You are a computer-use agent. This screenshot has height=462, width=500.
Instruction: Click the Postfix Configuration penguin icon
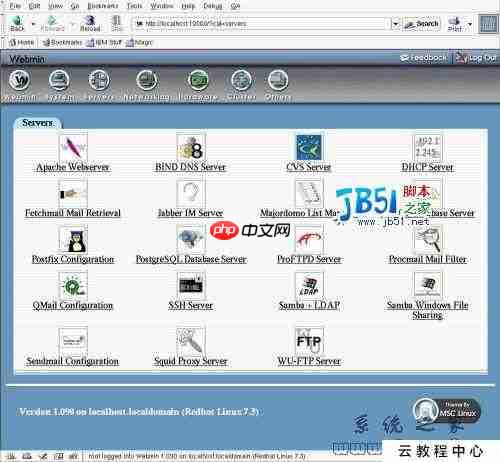73,239
